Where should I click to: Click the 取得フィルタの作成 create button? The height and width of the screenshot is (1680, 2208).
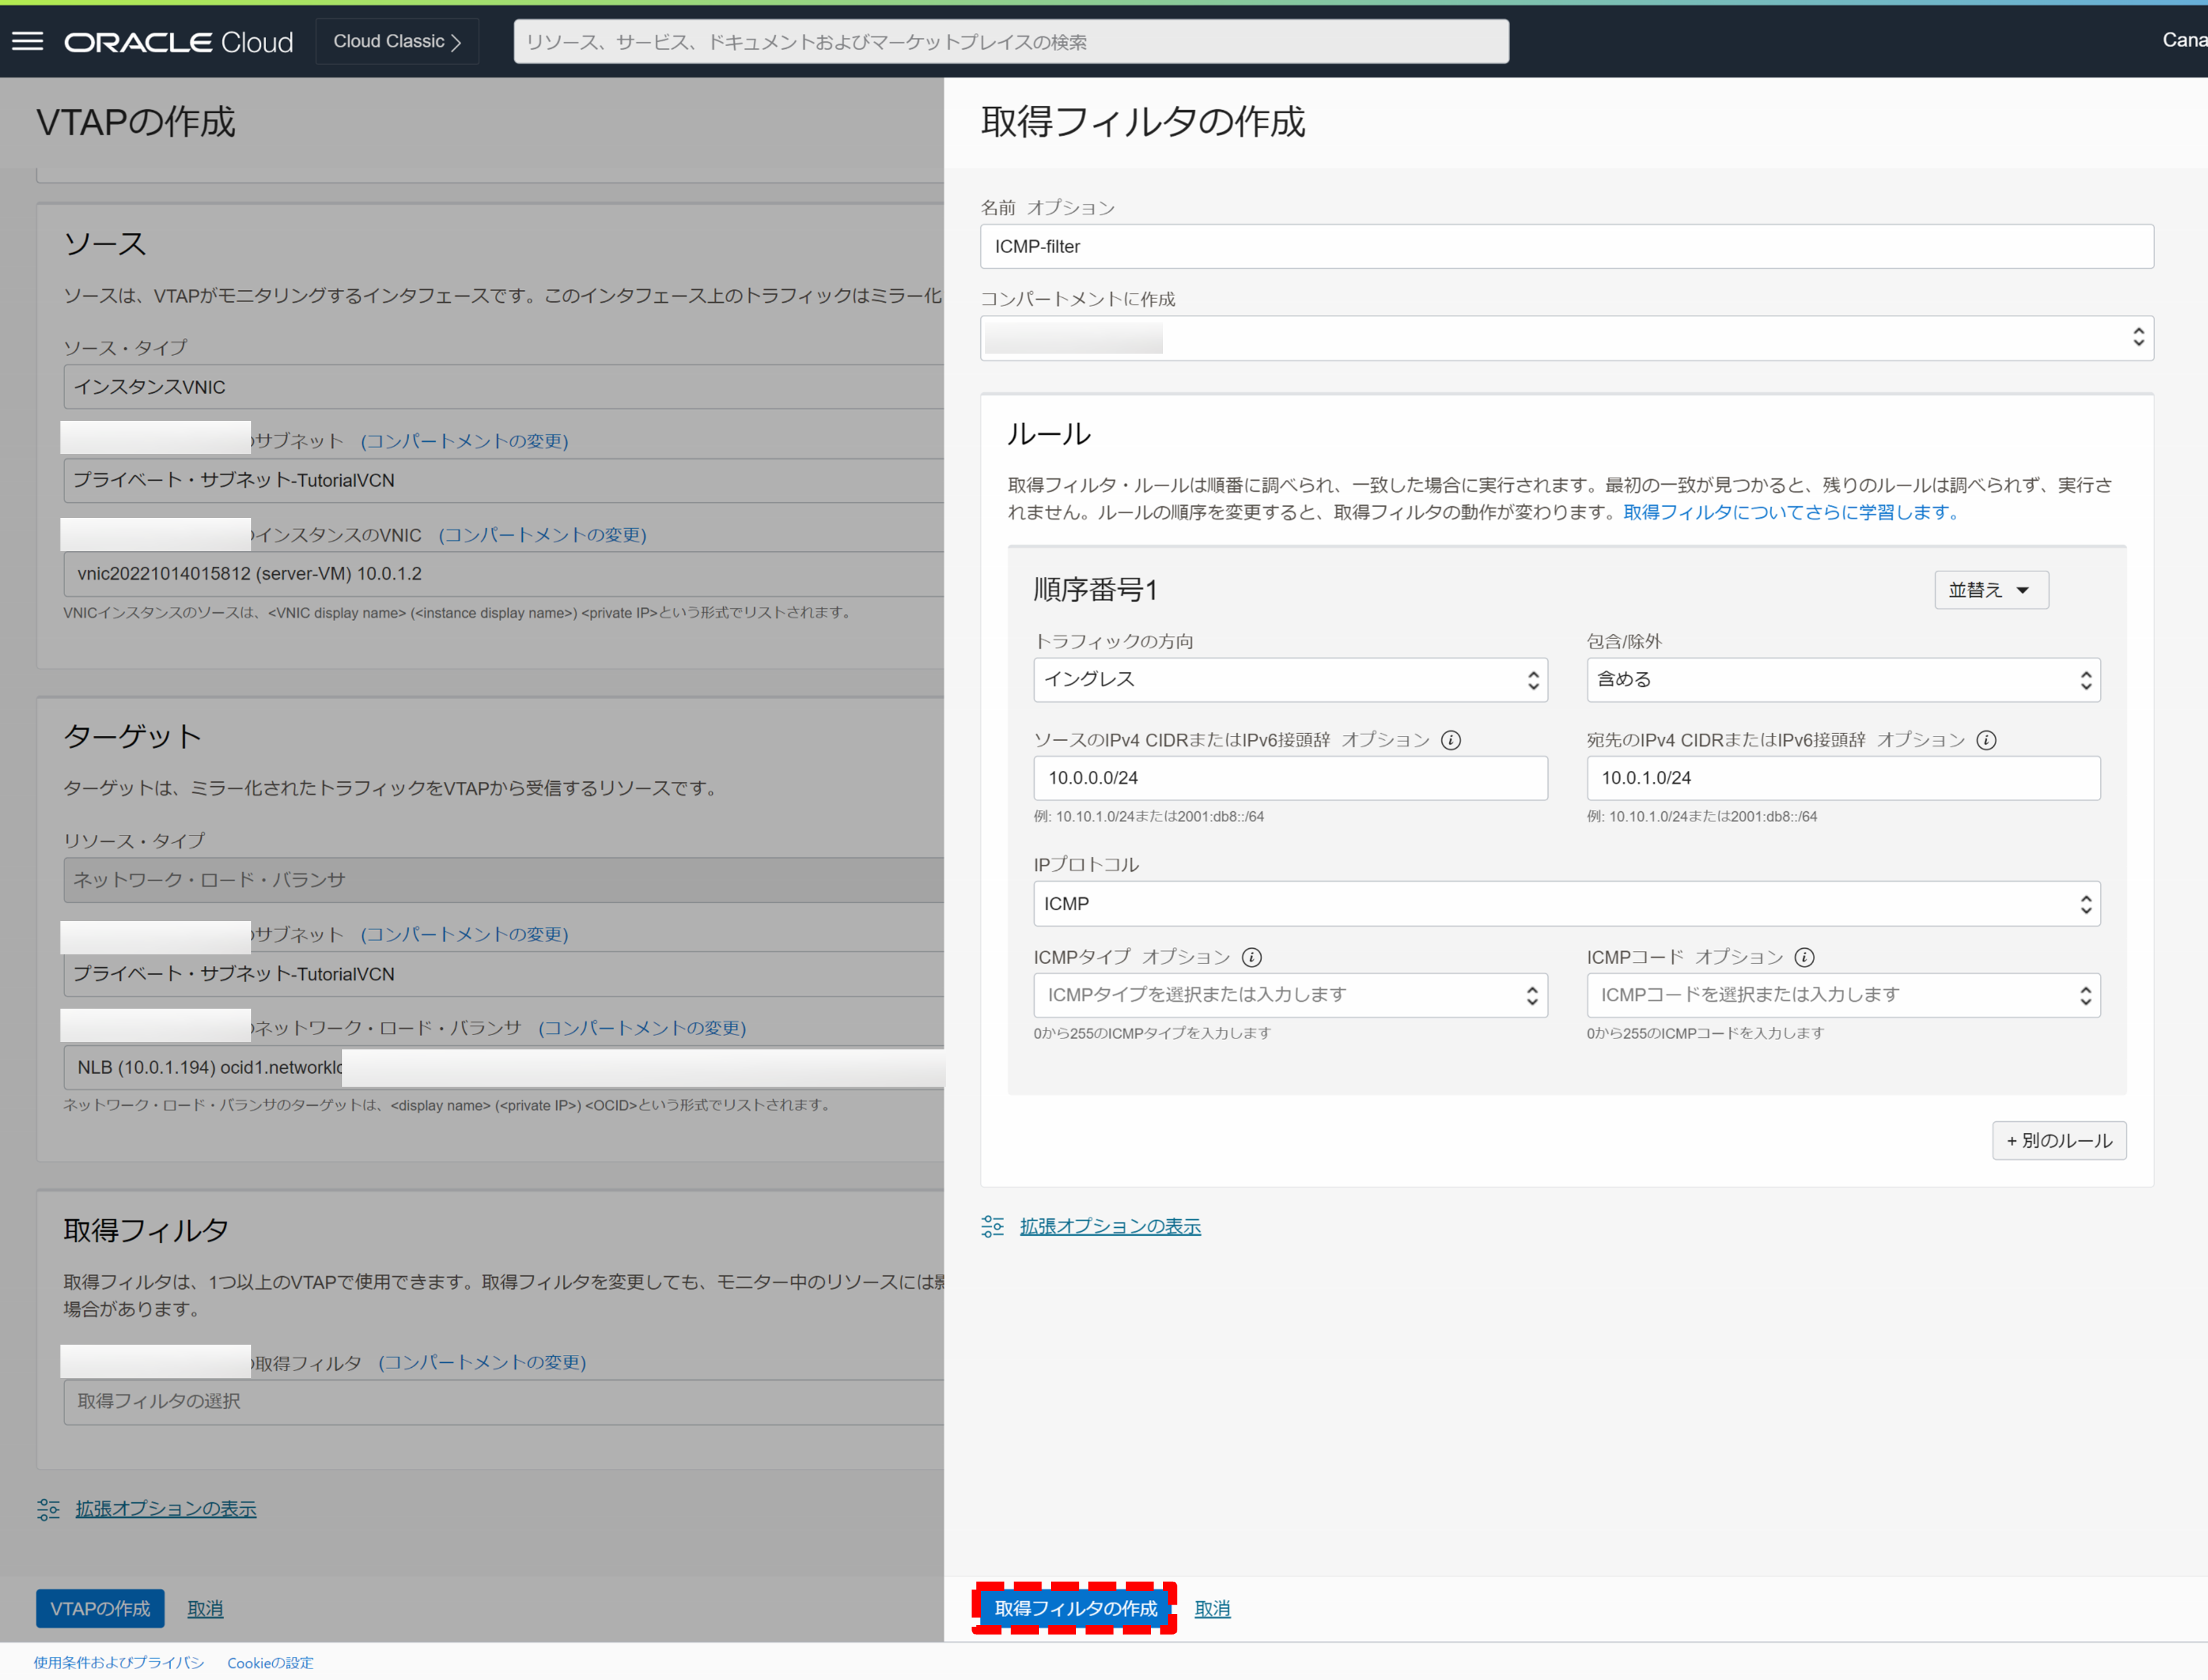(1075, 1608)
